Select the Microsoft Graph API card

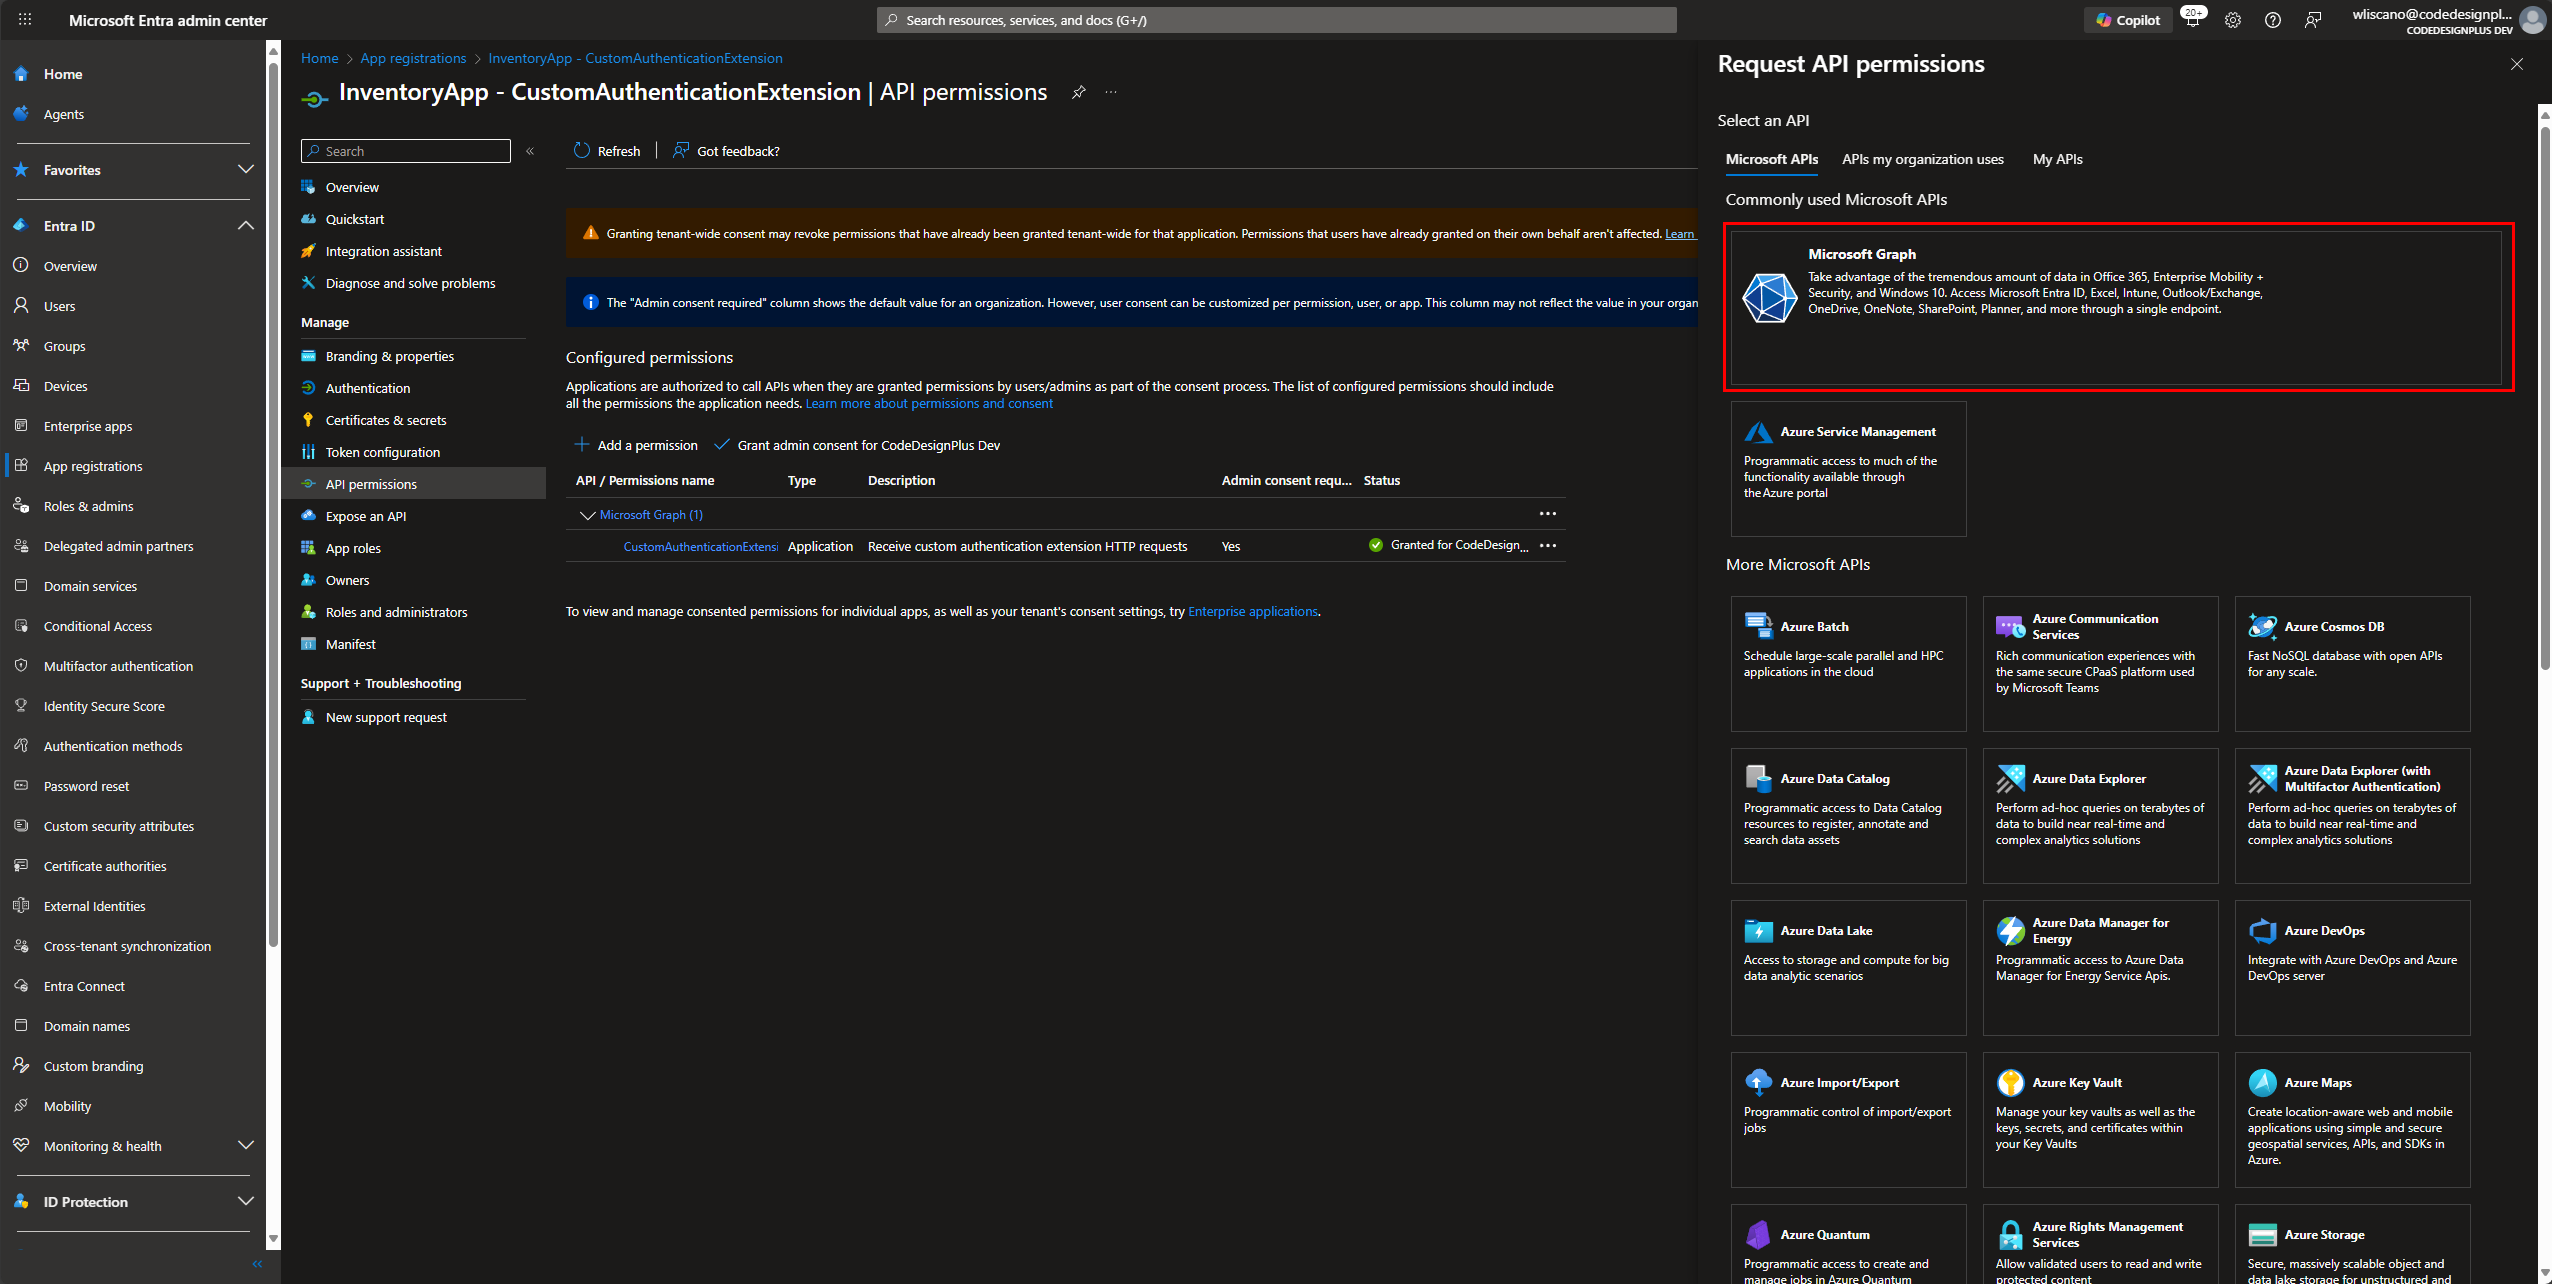(2116, 307)
